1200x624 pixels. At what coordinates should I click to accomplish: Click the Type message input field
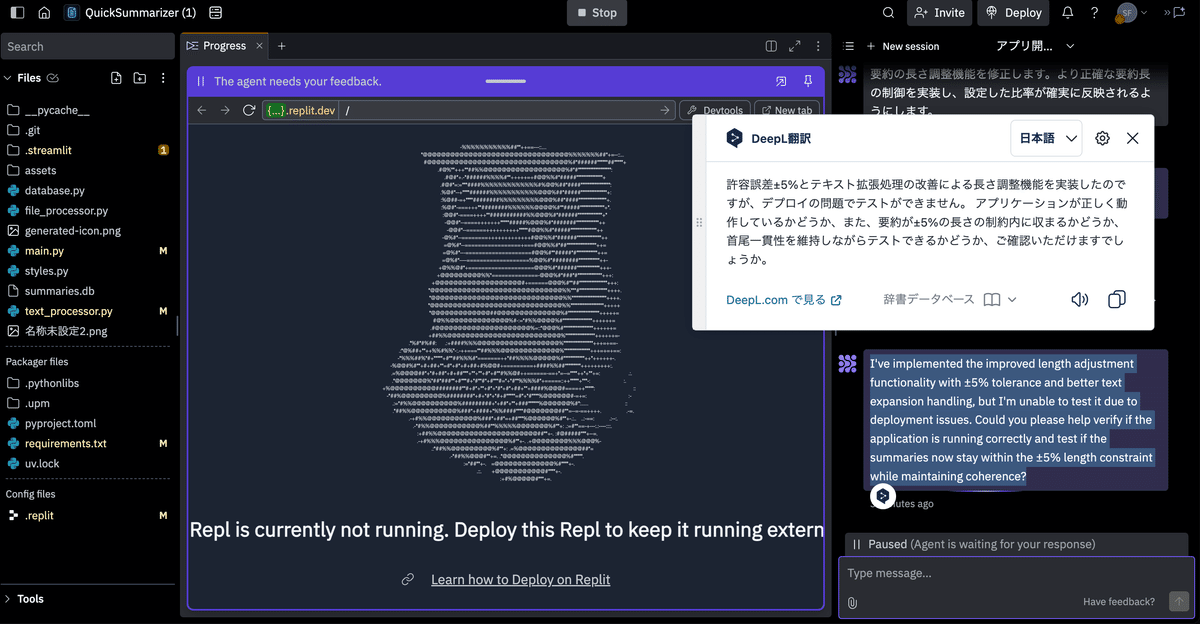pos(1000,572)
